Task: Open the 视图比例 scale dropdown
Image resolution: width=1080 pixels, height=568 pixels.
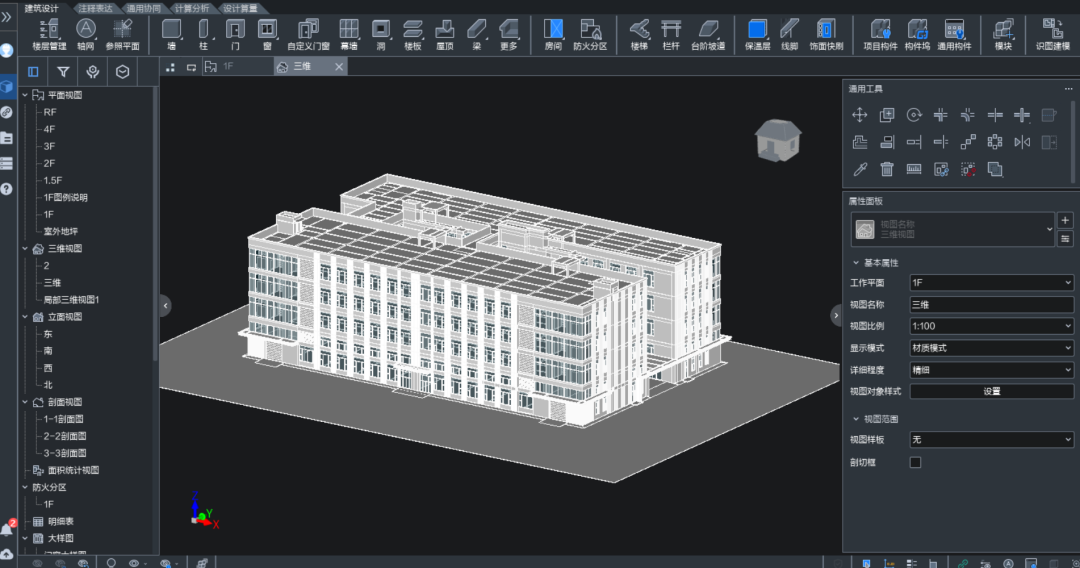Action: pos(992,326)
